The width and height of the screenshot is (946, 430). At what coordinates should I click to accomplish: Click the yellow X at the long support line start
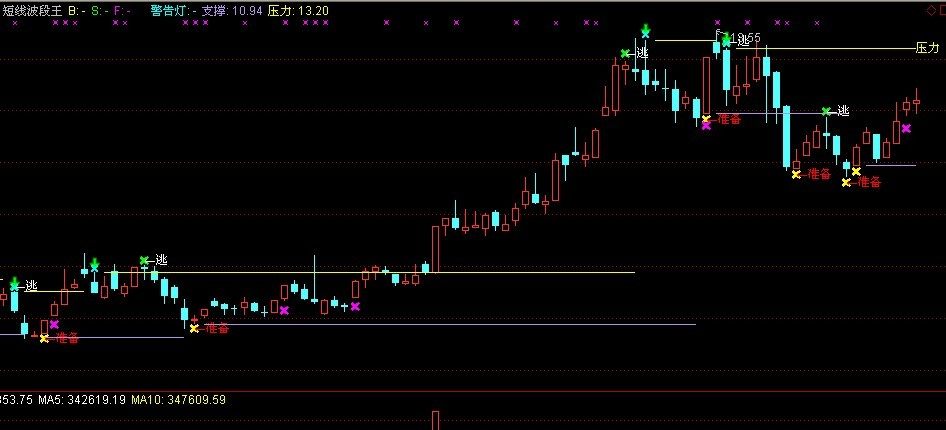tap(194, 329)
